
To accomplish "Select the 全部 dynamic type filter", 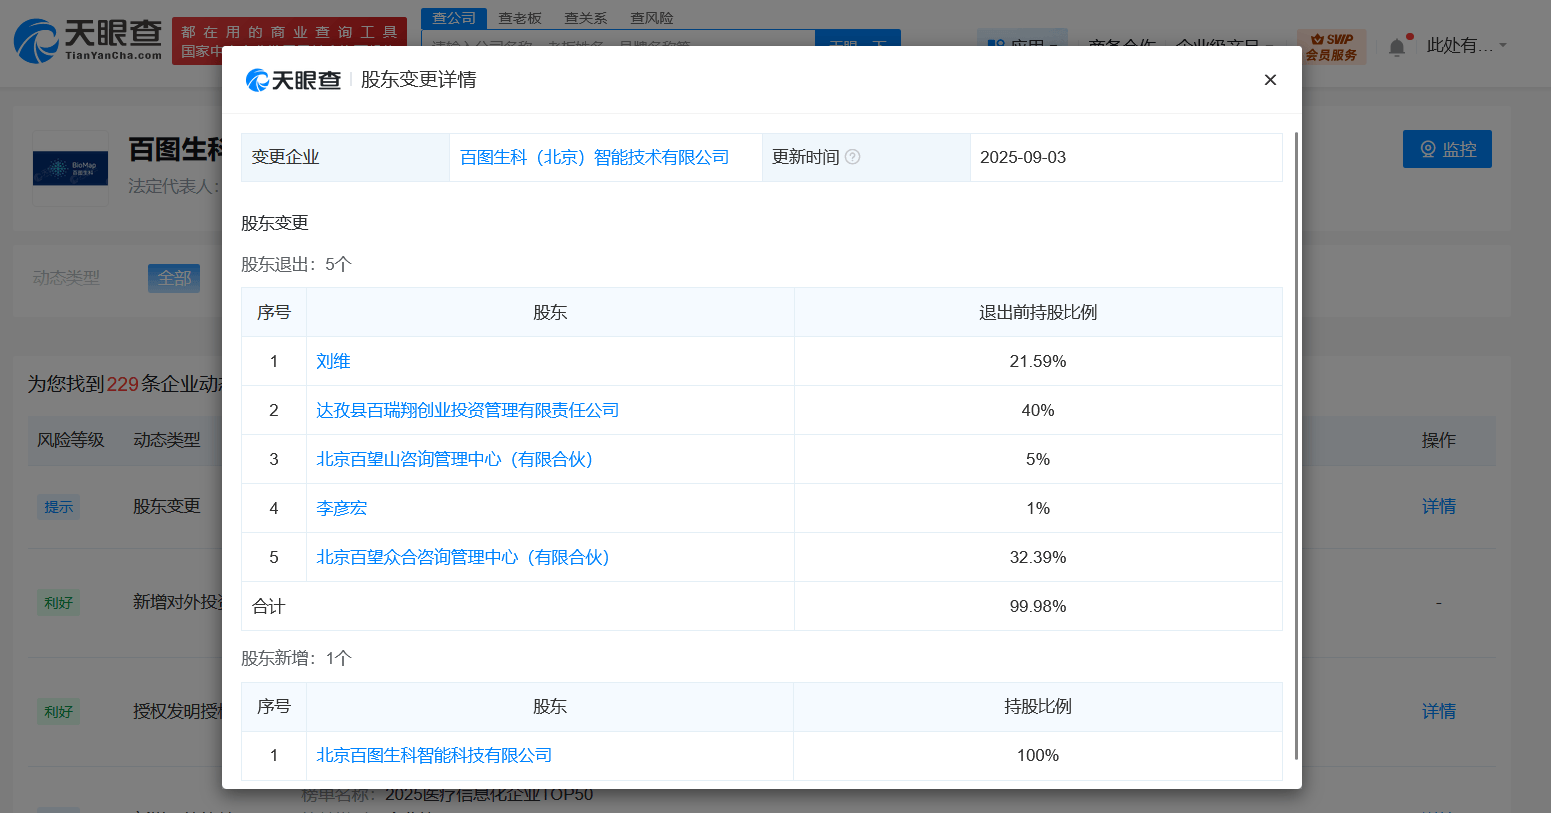I will pos(174,278).
